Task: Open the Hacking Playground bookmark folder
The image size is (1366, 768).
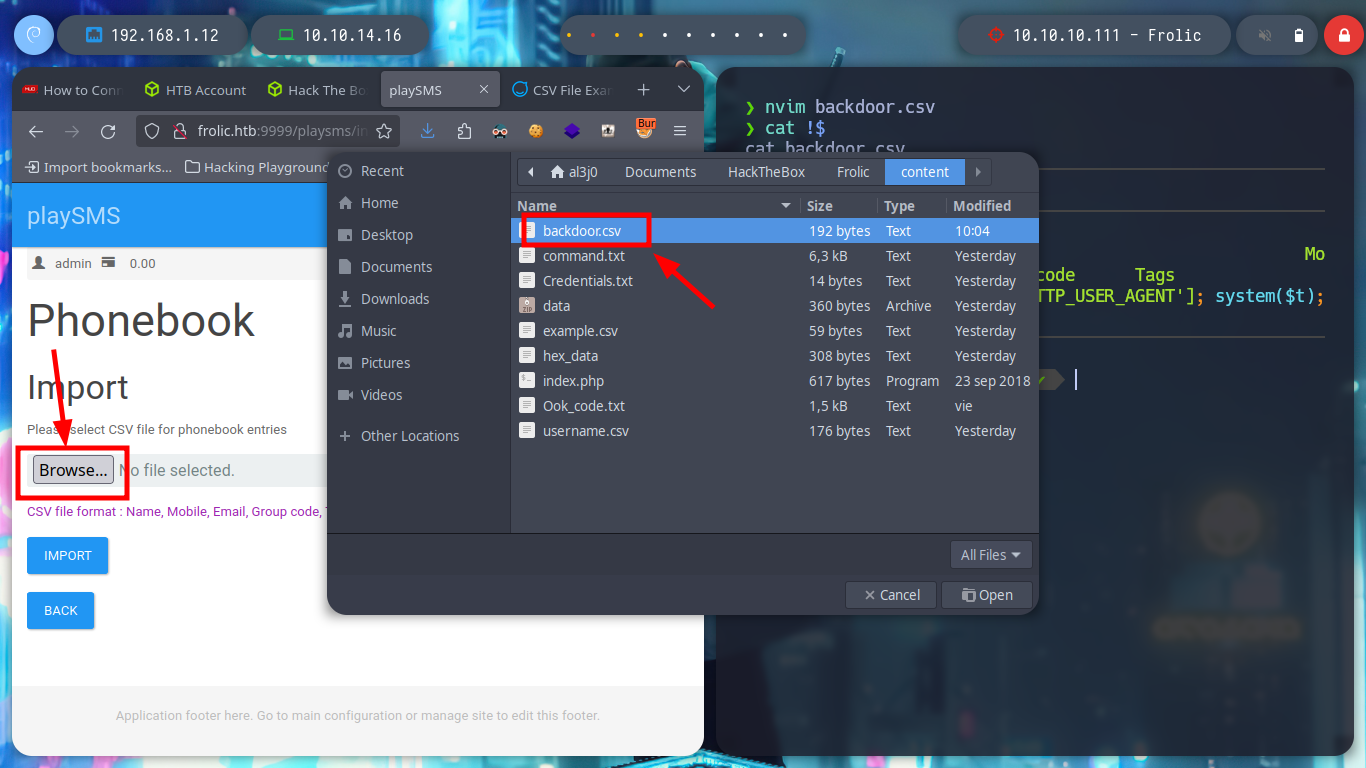Action: [x=258, y=167]
